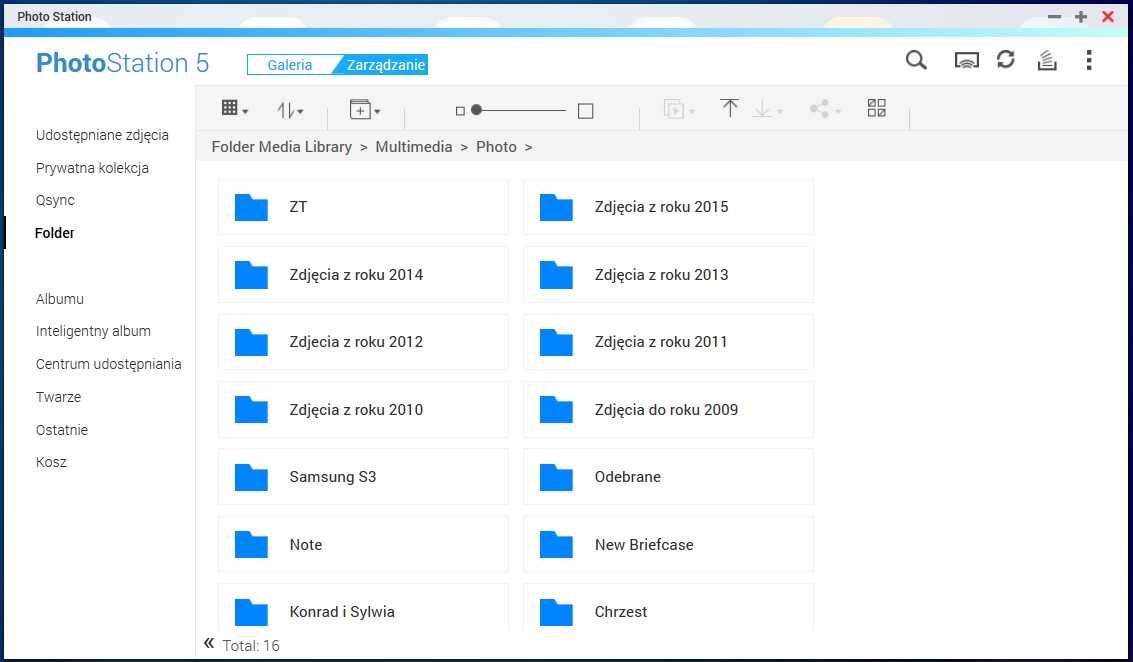Open Kosz trash in sidebar
This screenshot has width=1133, height=662.
[51, 462]
